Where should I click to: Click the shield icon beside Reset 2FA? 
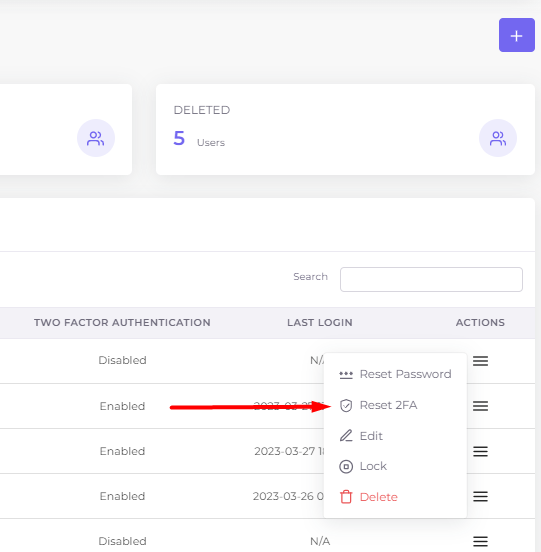(x=346, y=406)
